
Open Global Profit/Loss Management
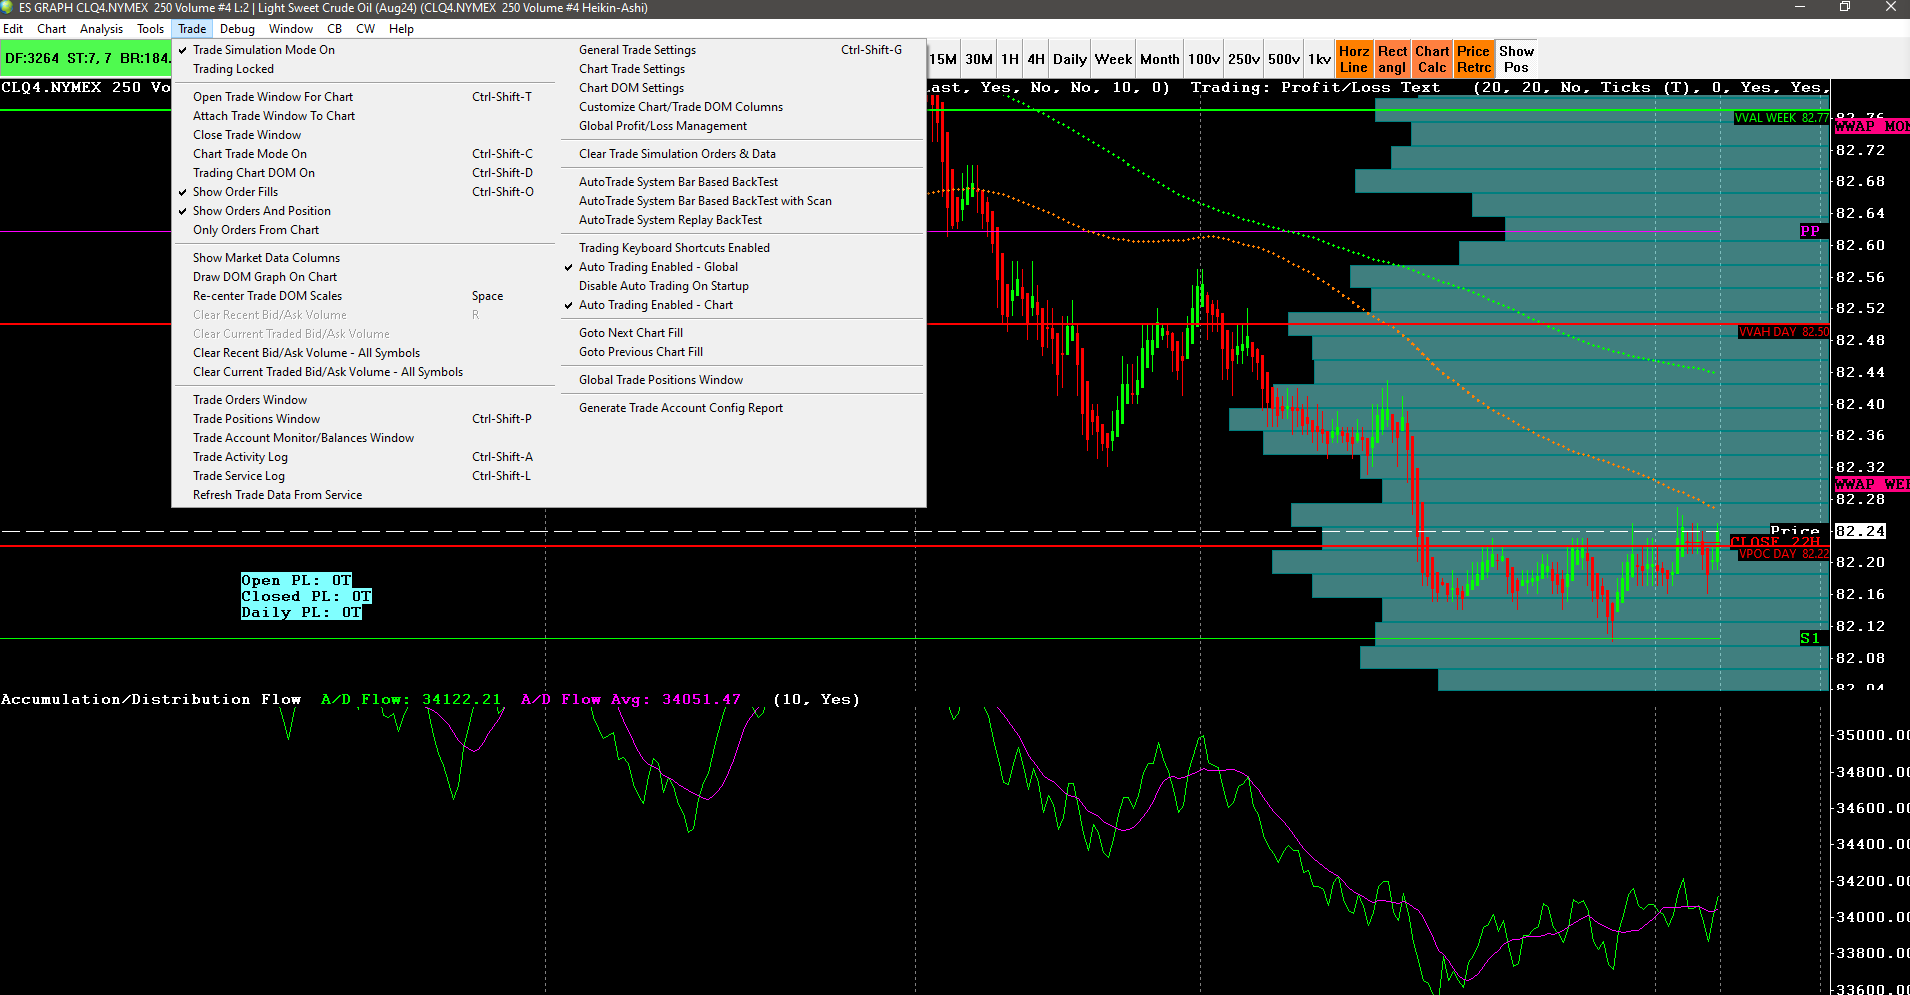tap(741, 126)
